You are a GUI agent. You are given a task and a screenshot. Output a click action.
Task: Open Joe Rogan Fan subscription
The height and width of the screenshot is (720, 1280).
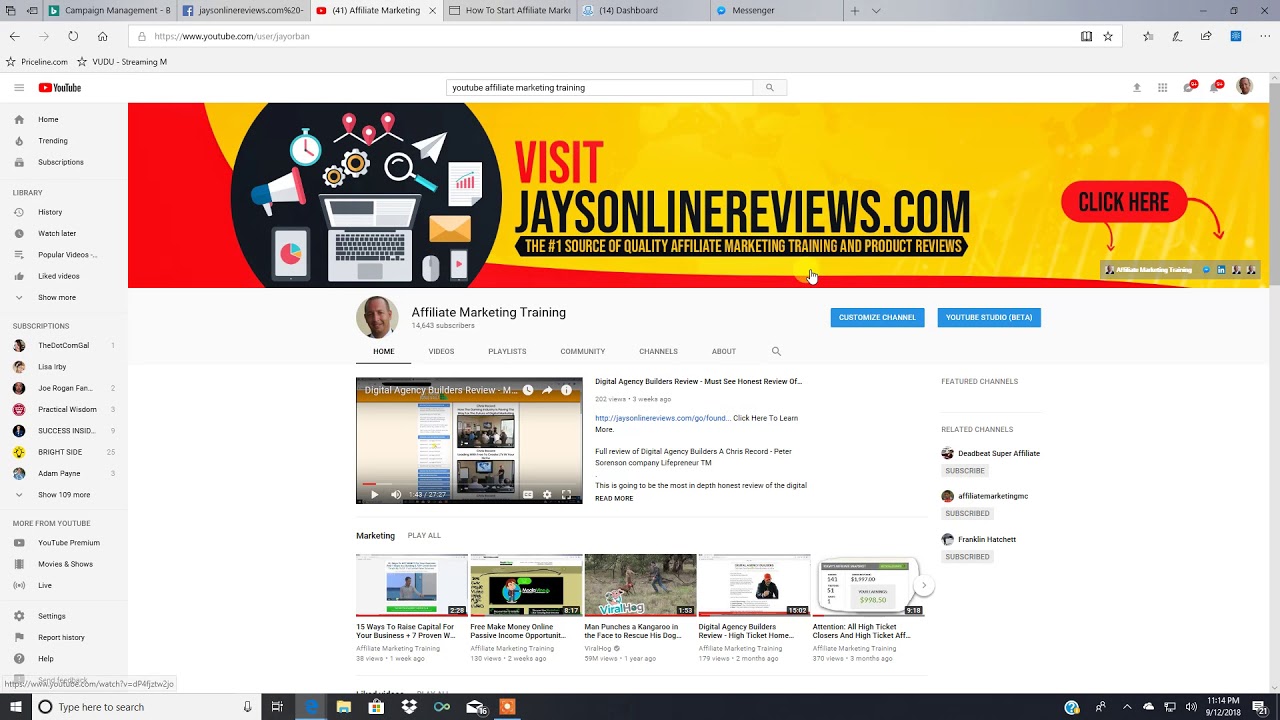(64, 388)
